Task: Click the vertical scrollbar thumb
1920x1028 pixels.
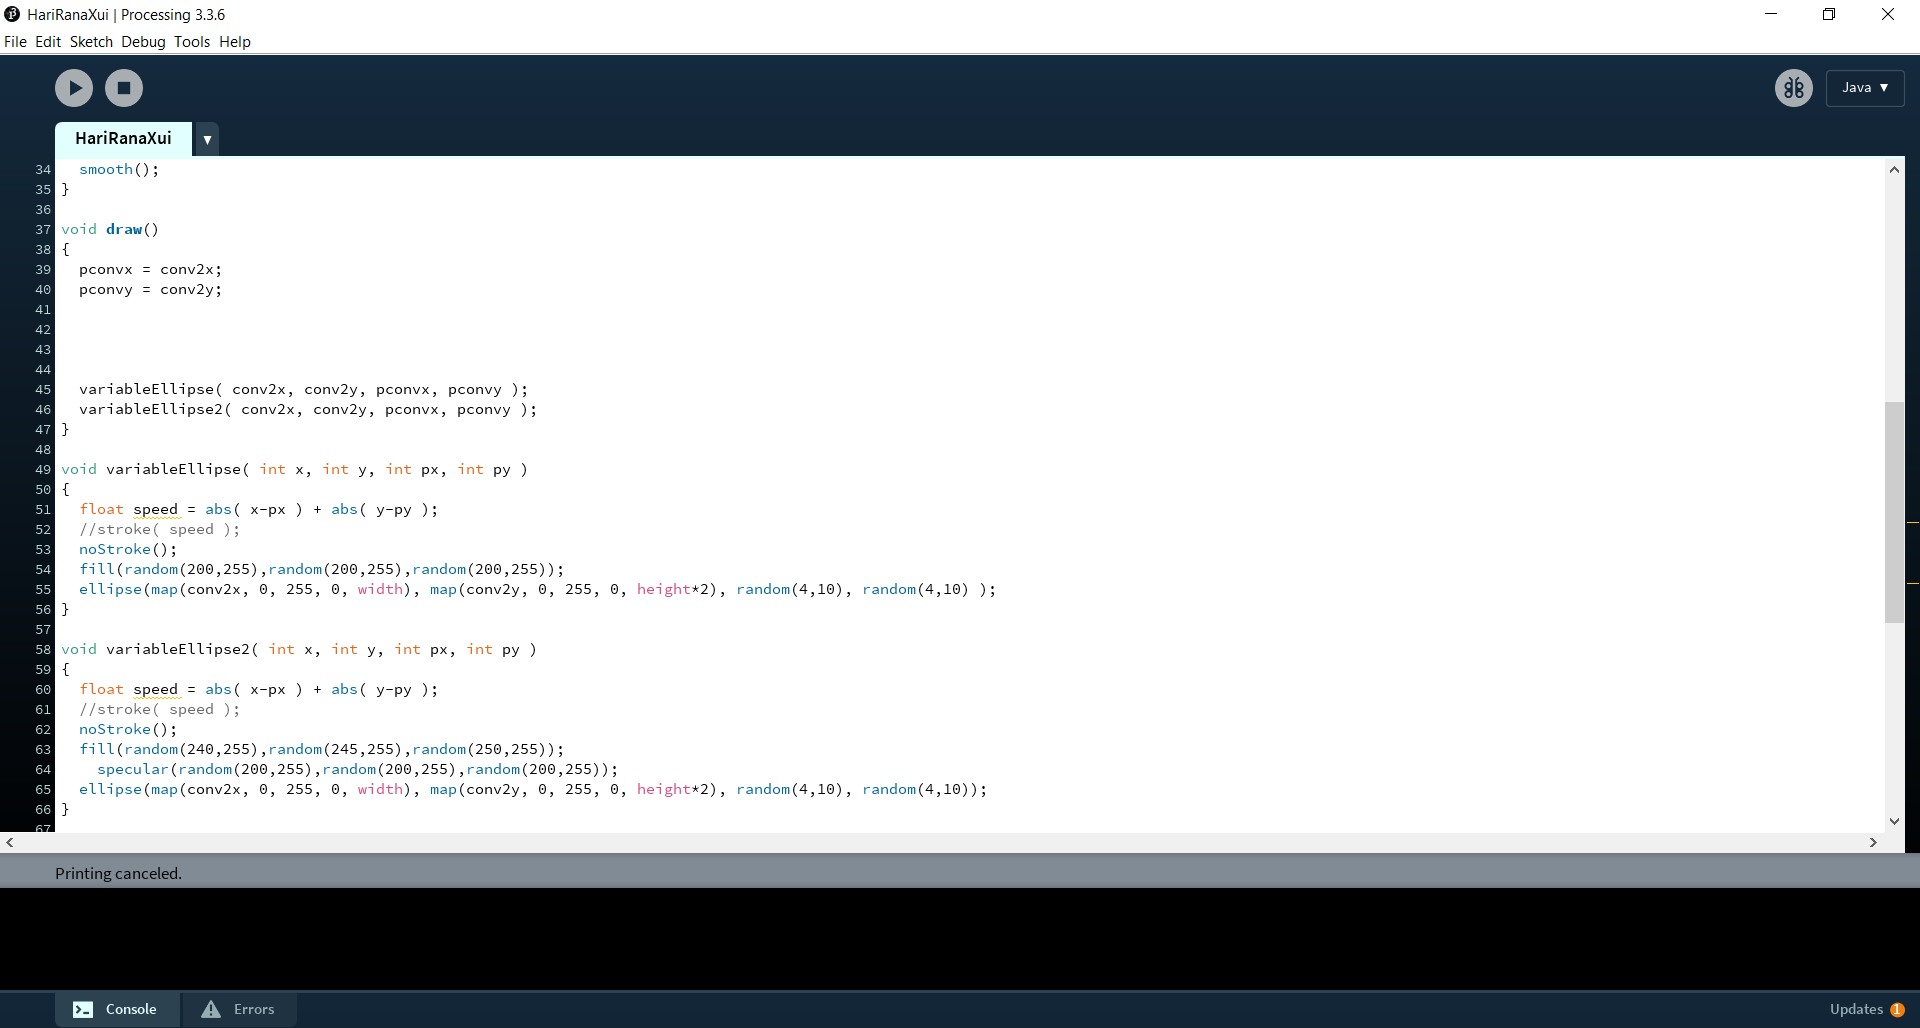Action: click(x=1894, y=512)
